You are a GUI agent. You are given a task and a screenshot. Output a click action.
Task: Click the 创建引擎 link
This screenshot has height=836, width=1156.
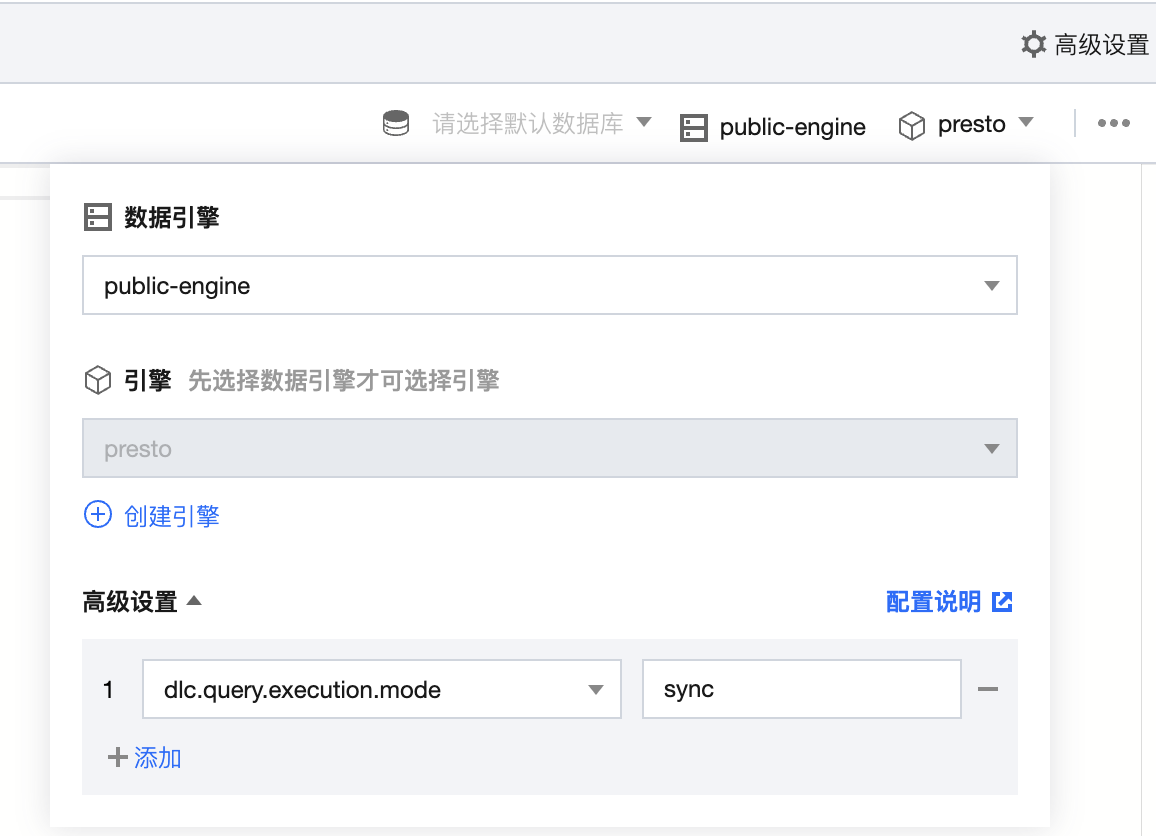(171, 516)
